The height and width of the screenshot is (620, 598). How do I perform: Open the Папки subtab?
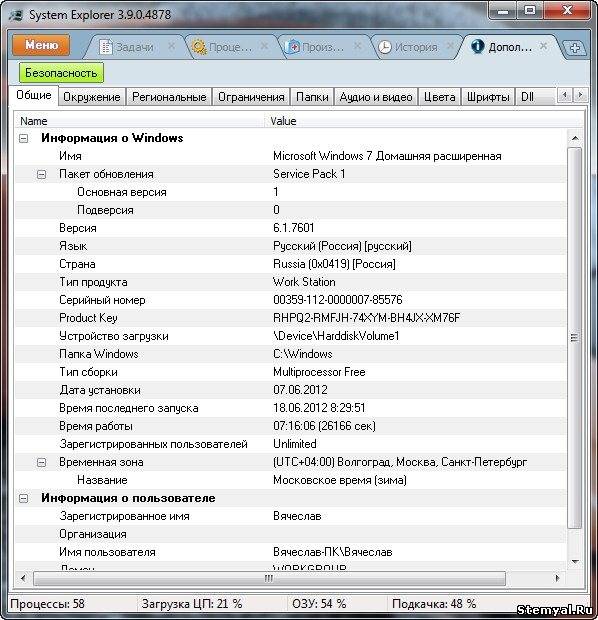(312, 97)
